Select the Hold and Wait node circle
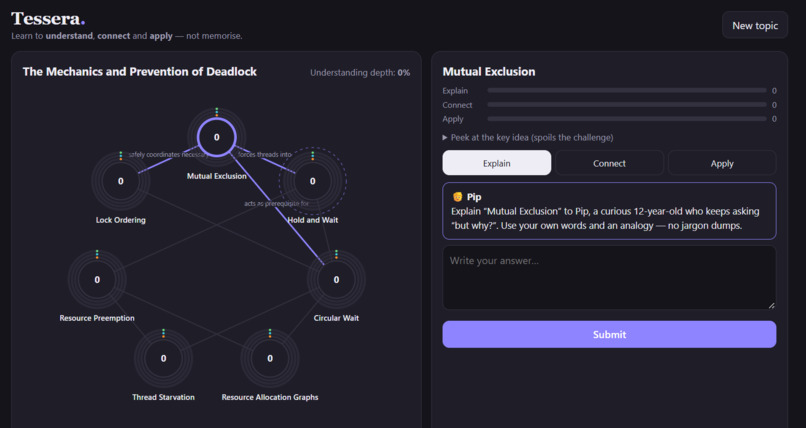The image size is (806, 428). click(313, 181)
